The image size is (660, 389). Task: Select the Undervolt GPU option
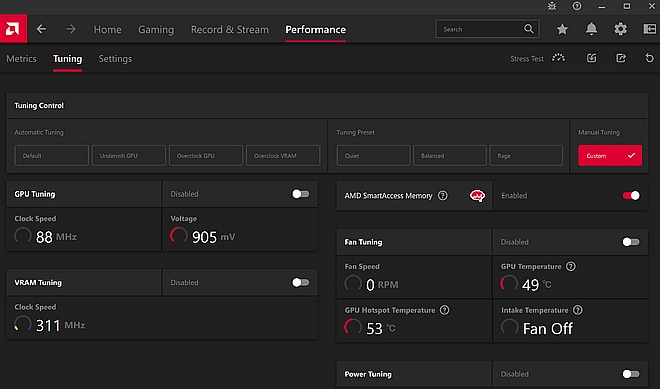coord(129,155)
